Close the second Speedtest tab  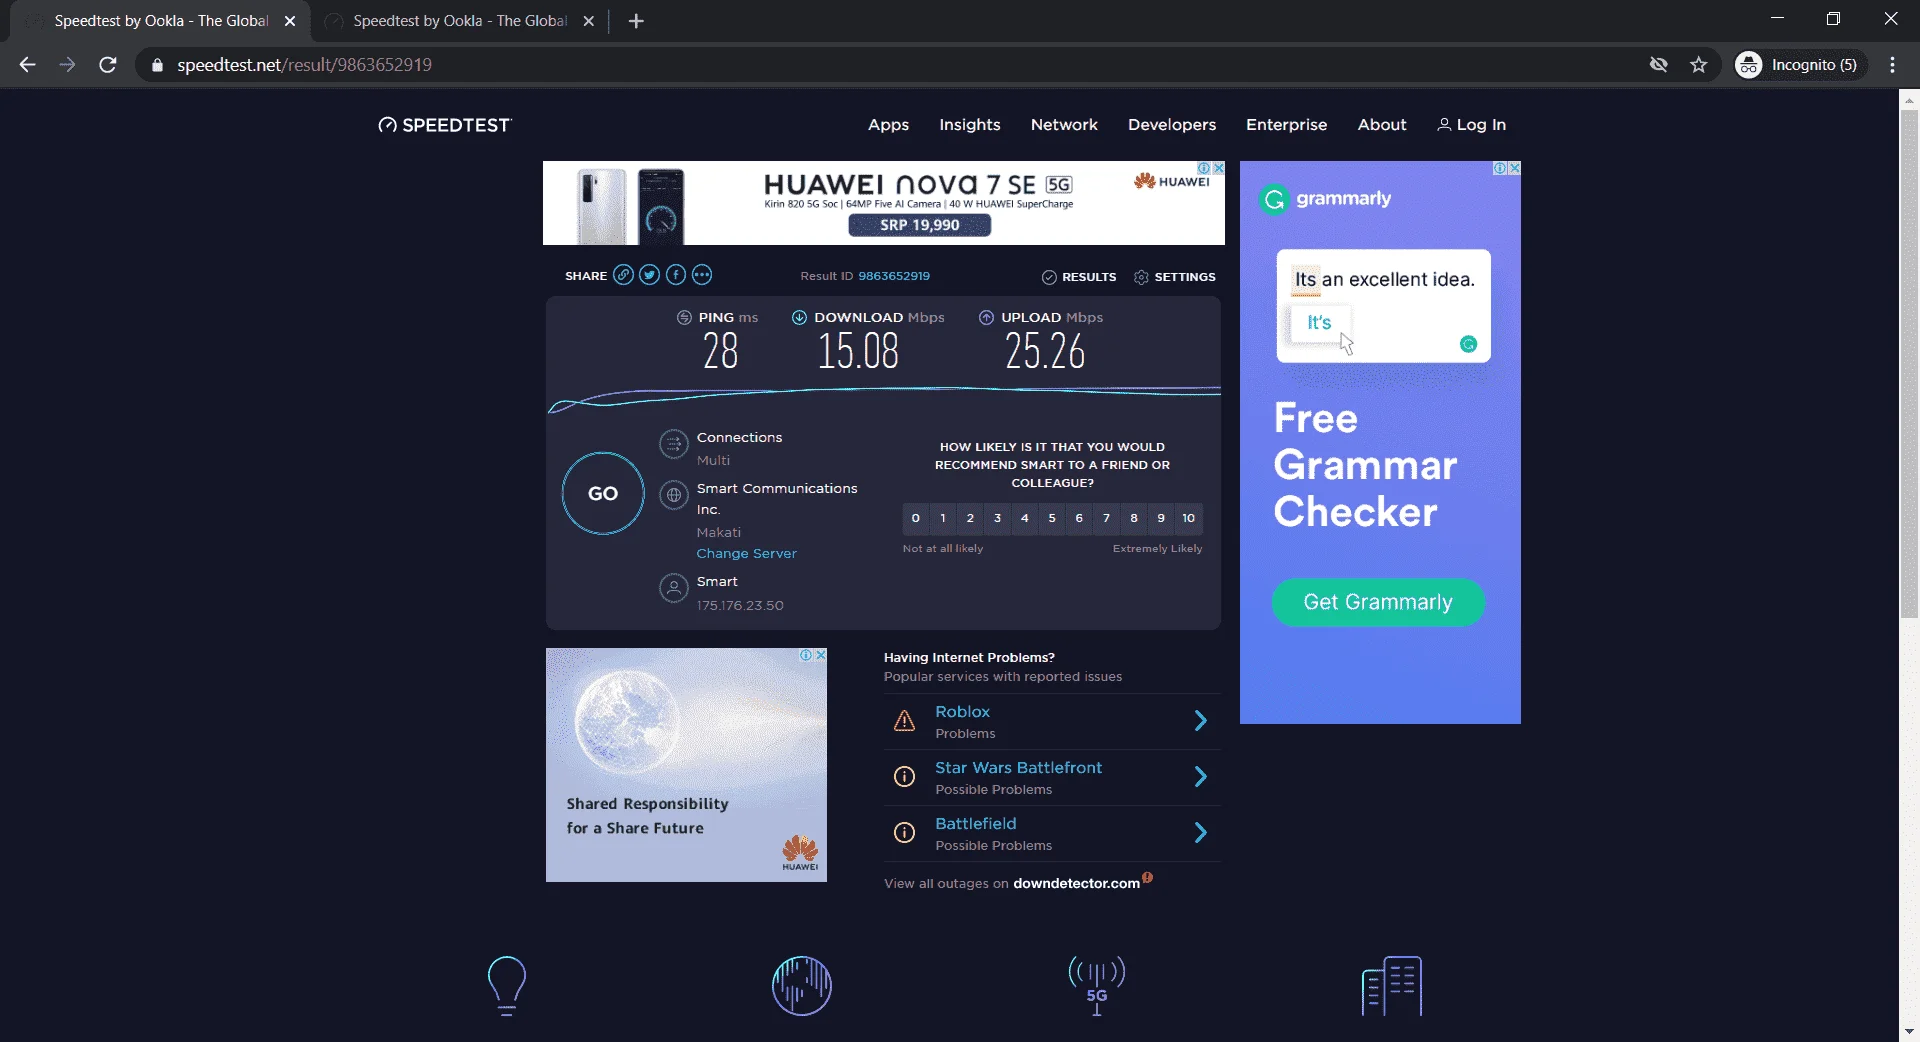[x=589, y=21]
